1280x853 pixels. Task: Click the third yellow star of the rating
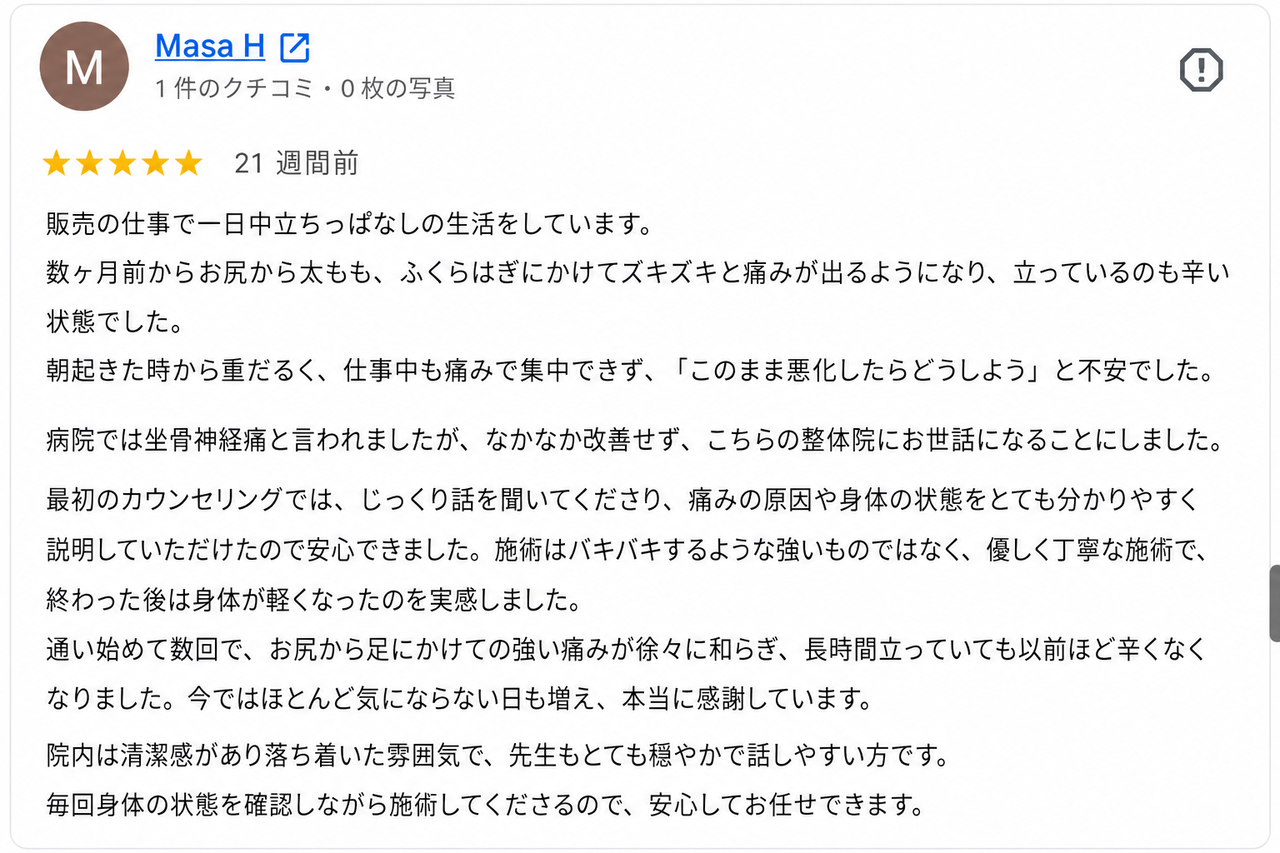tap(122, 164)
